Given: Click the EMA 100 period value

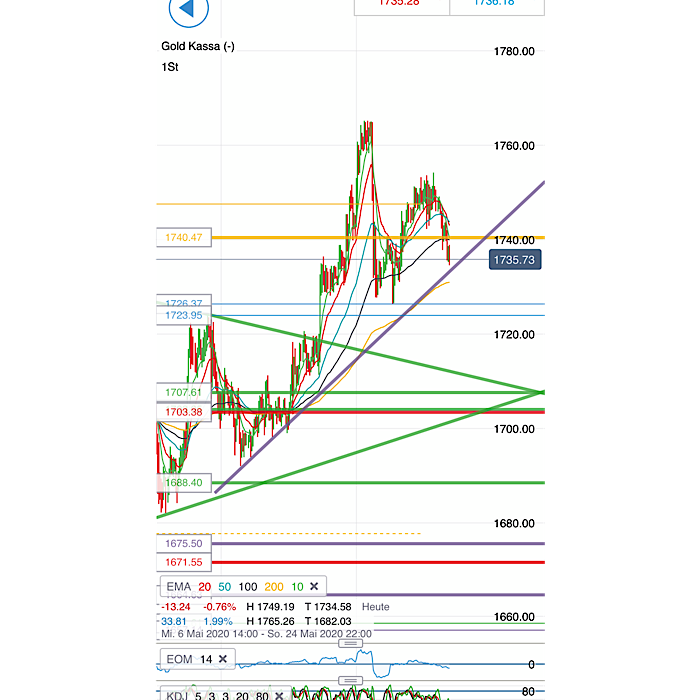Looking at the screenshot, I should coord(248,587).
